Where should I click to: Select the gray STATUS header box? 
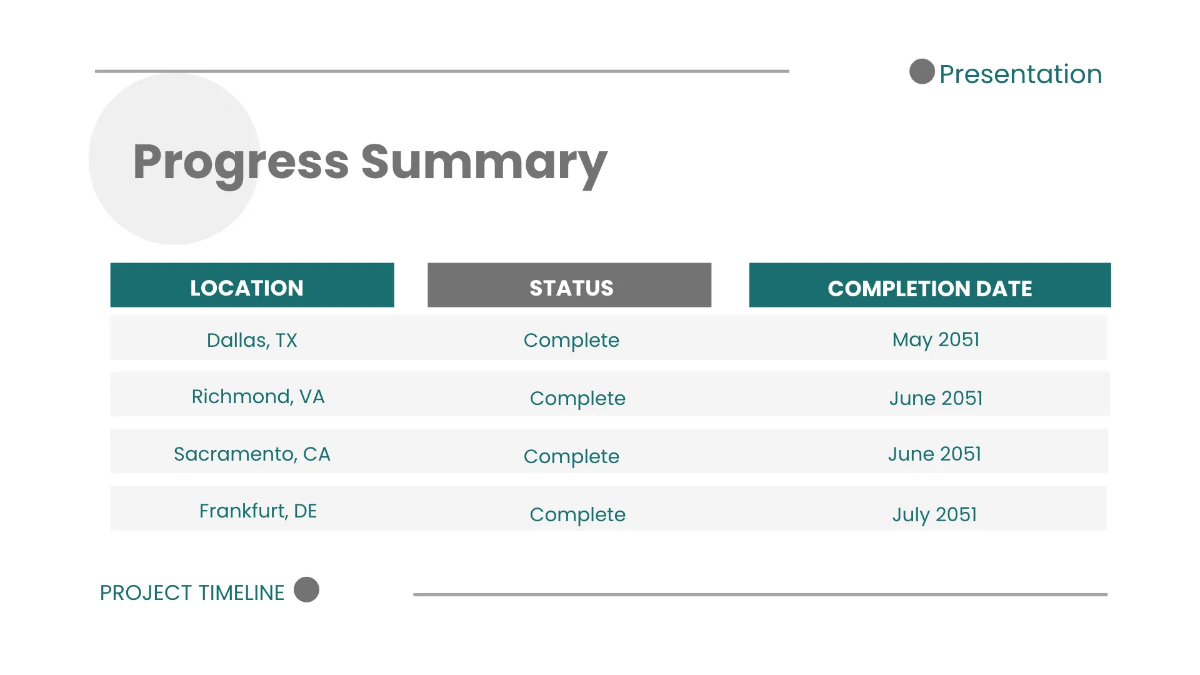click(570, 287)
